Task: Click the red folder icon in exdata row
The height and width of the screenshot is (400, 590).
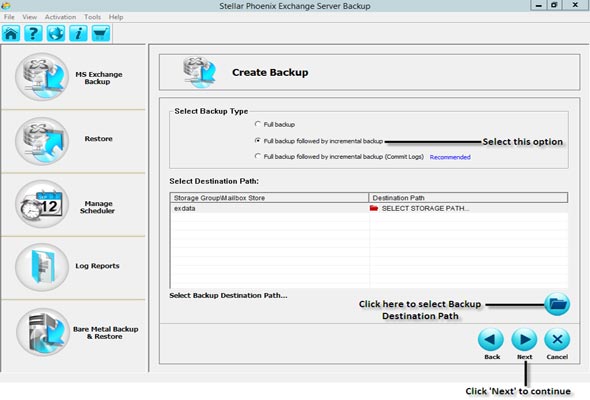Action: pos(374,208)
